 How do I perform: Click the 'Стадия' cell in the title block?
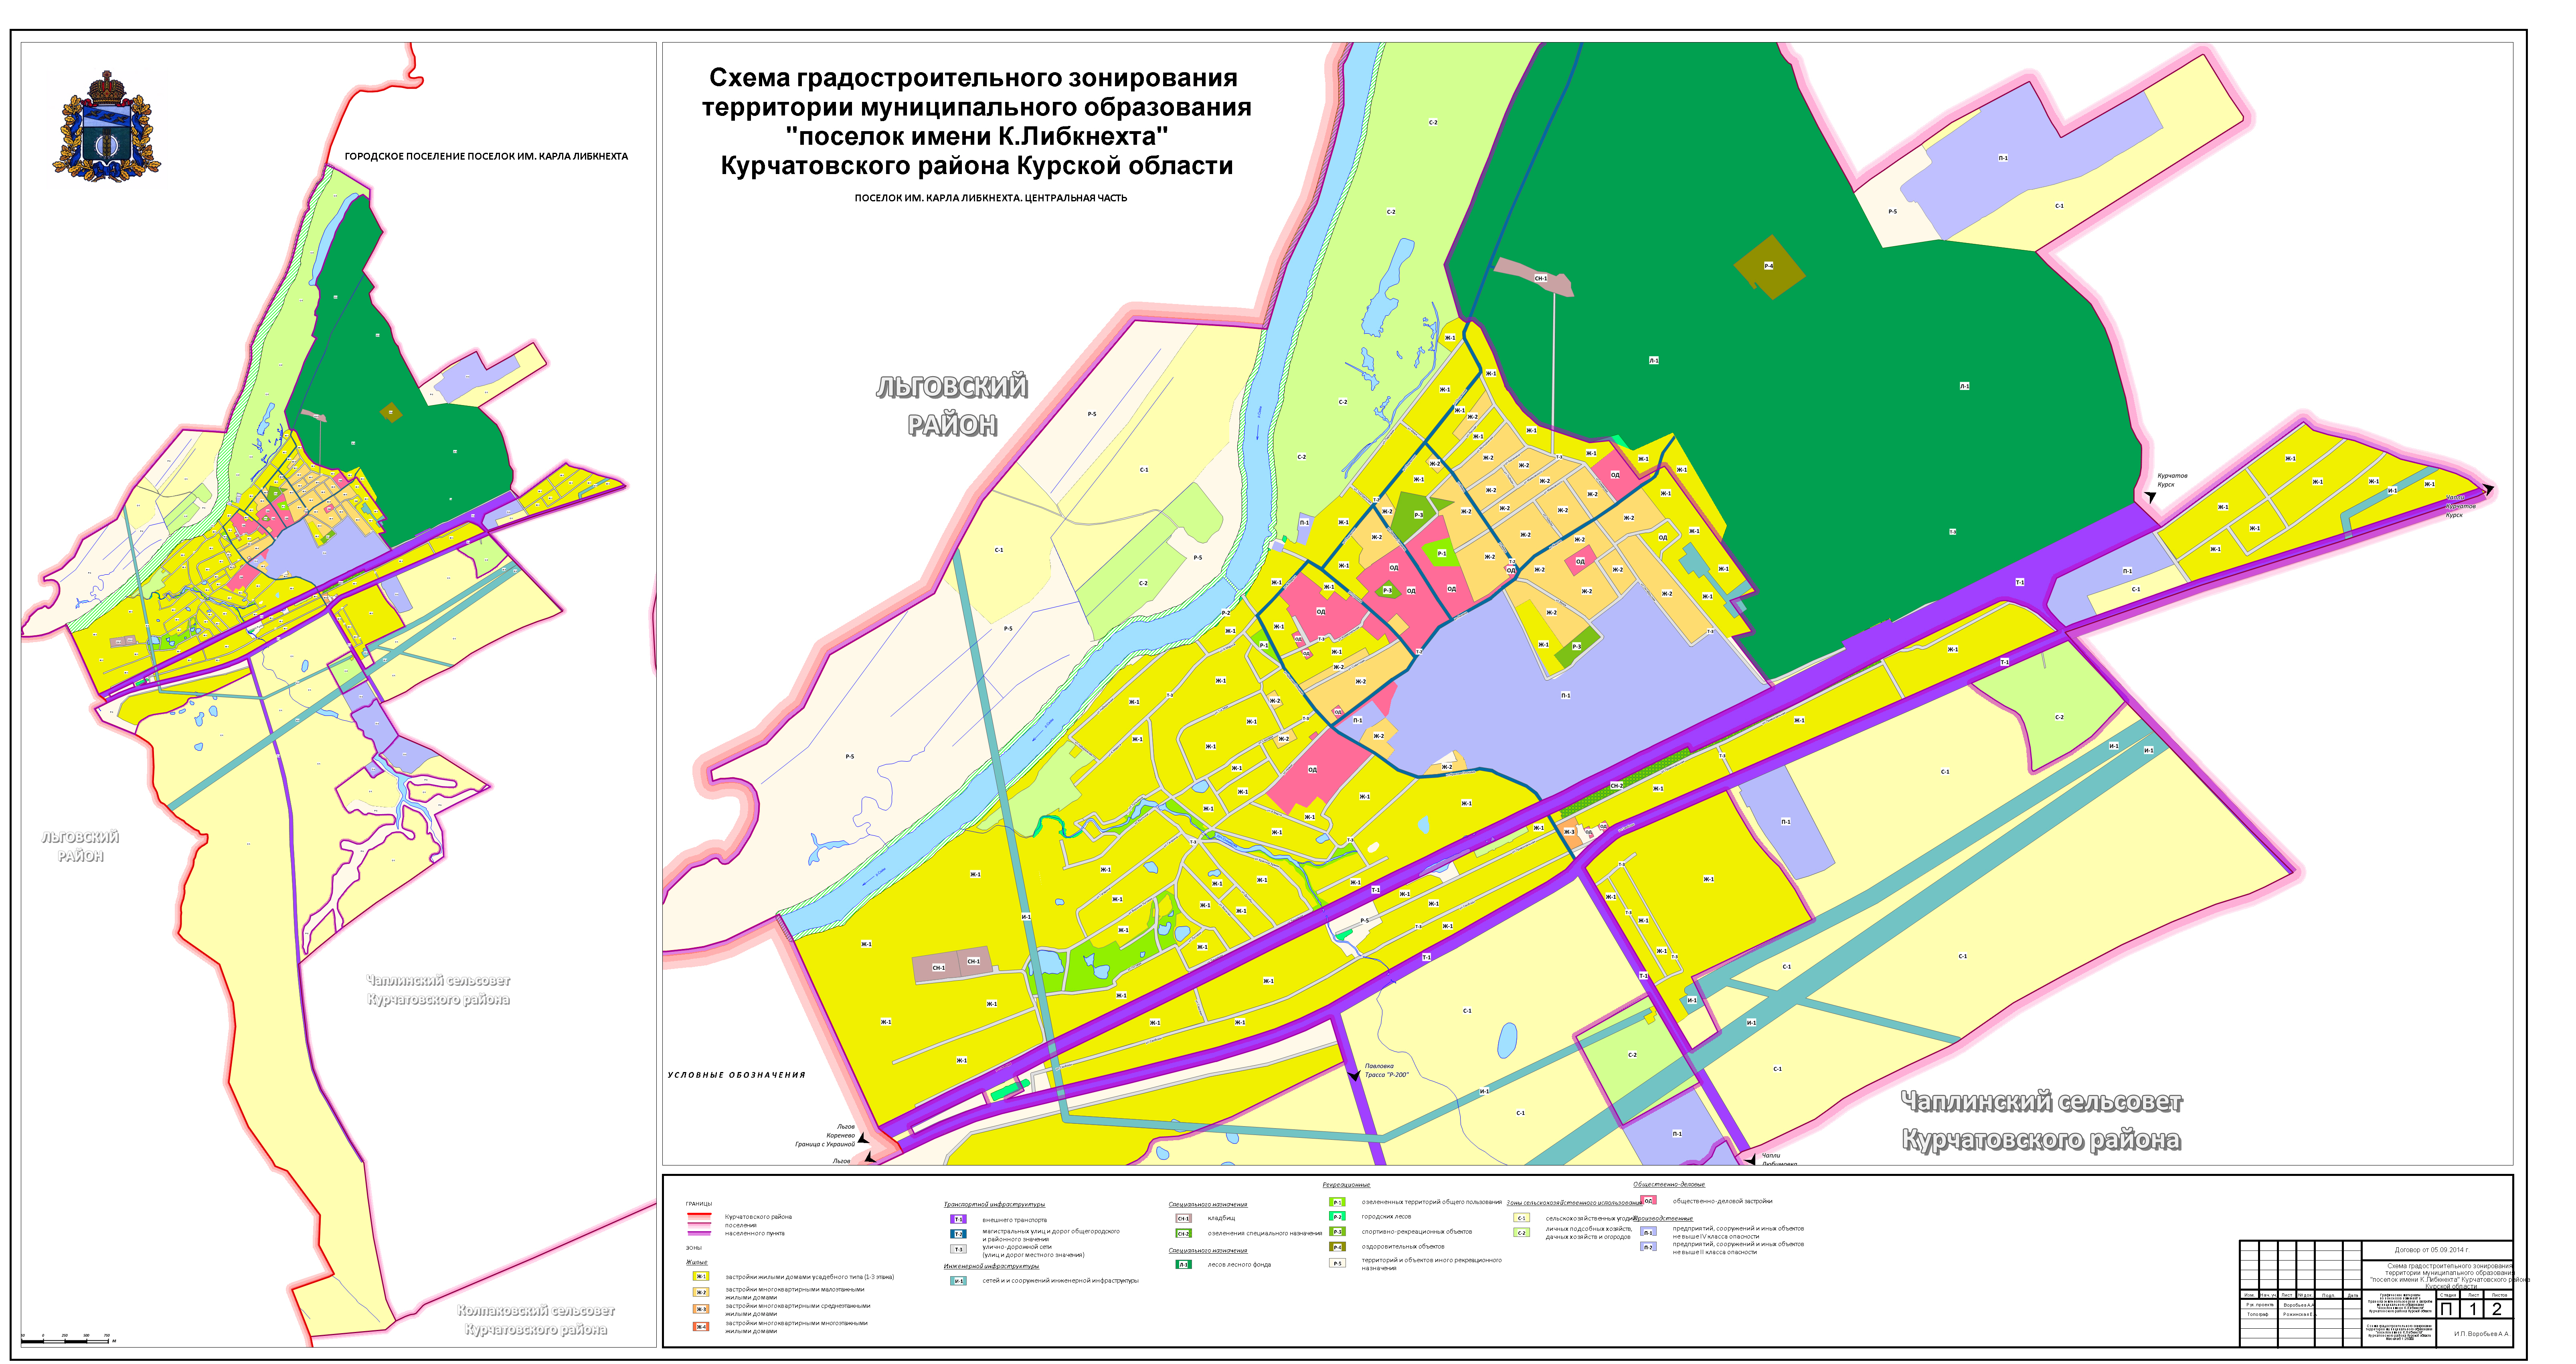tap(2448, 1295)
